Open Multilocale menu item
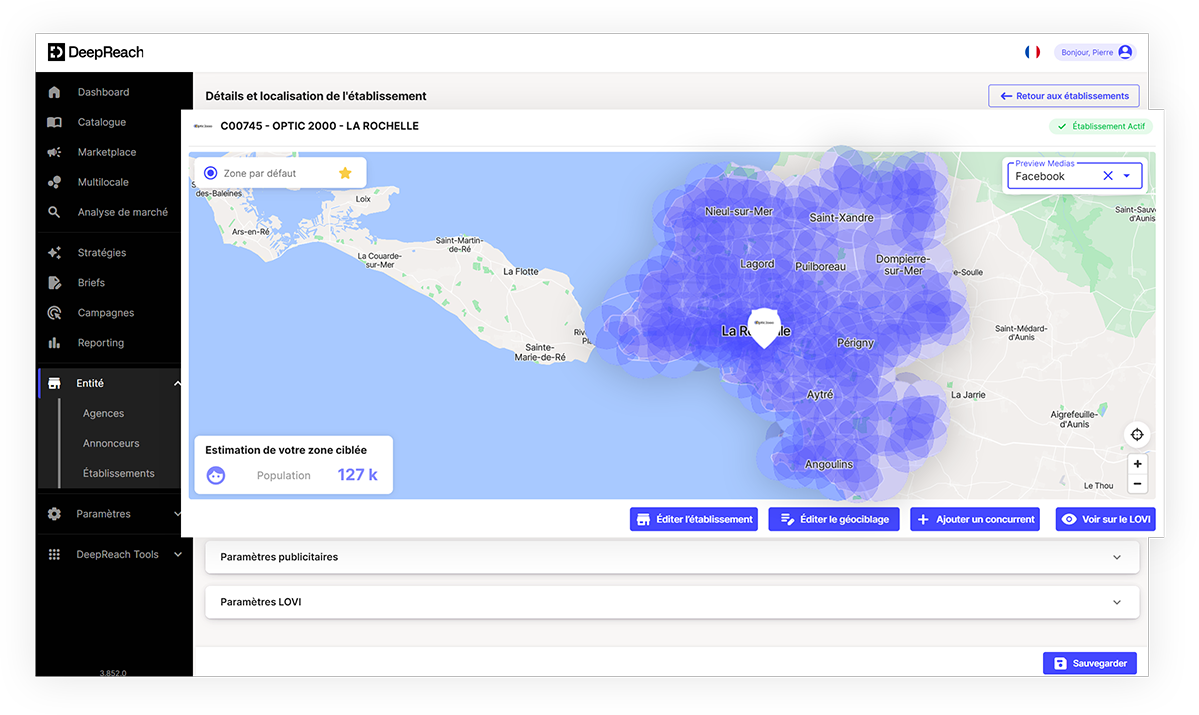Screen dimensions: 1199x715 click(x=103, y=182)
